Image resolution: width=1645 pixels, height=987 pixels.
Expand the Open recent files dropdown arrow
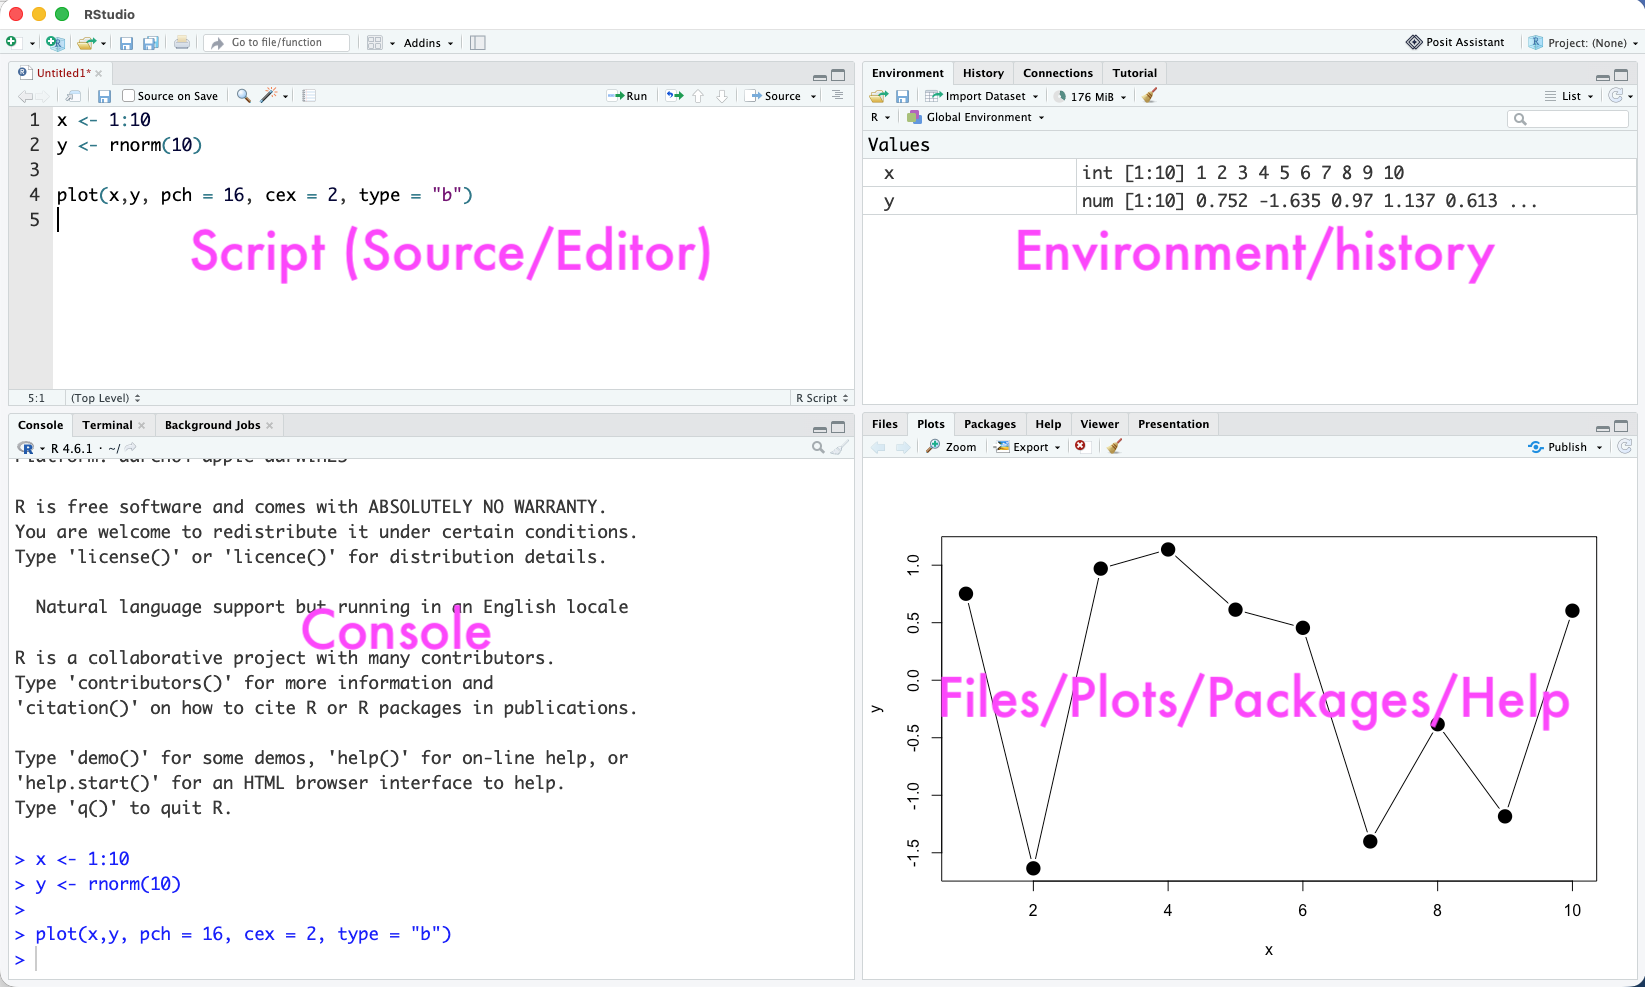click(x=103, y=43)
